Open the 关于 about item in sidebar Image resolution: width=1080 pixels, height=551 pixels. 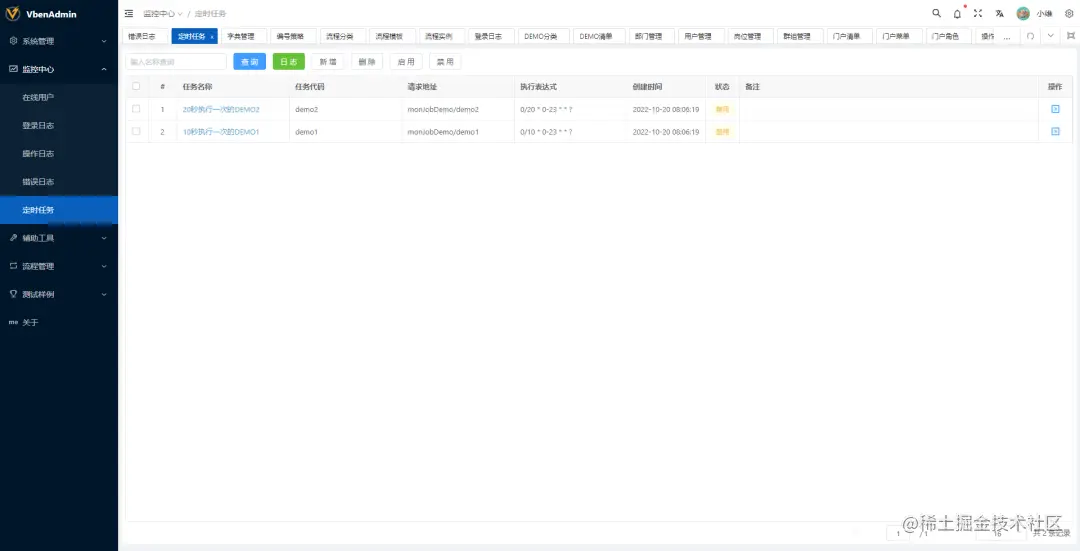[x=59, y=322]
